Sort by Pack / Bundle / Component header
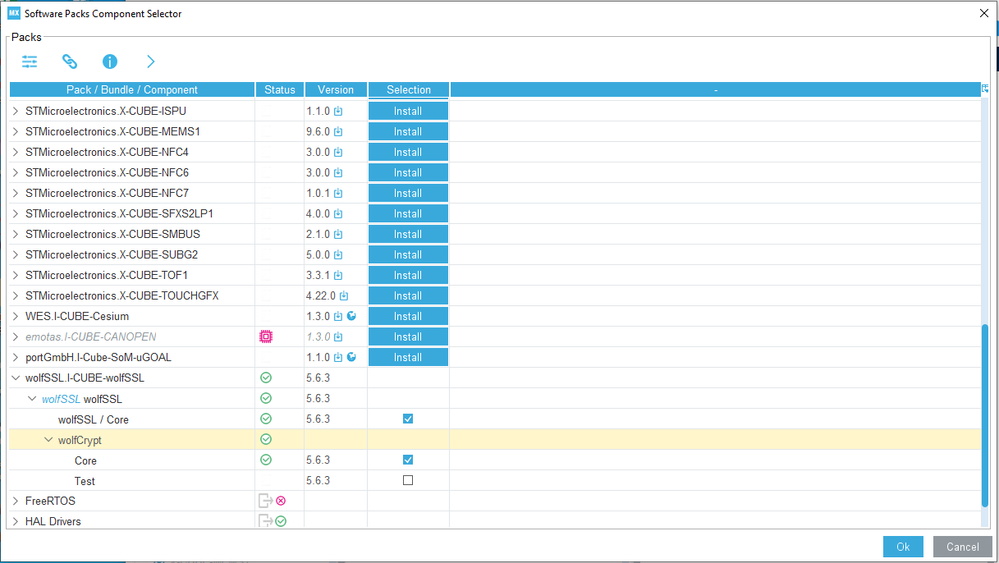The image size is (999, 563). [x=132, y=90]
